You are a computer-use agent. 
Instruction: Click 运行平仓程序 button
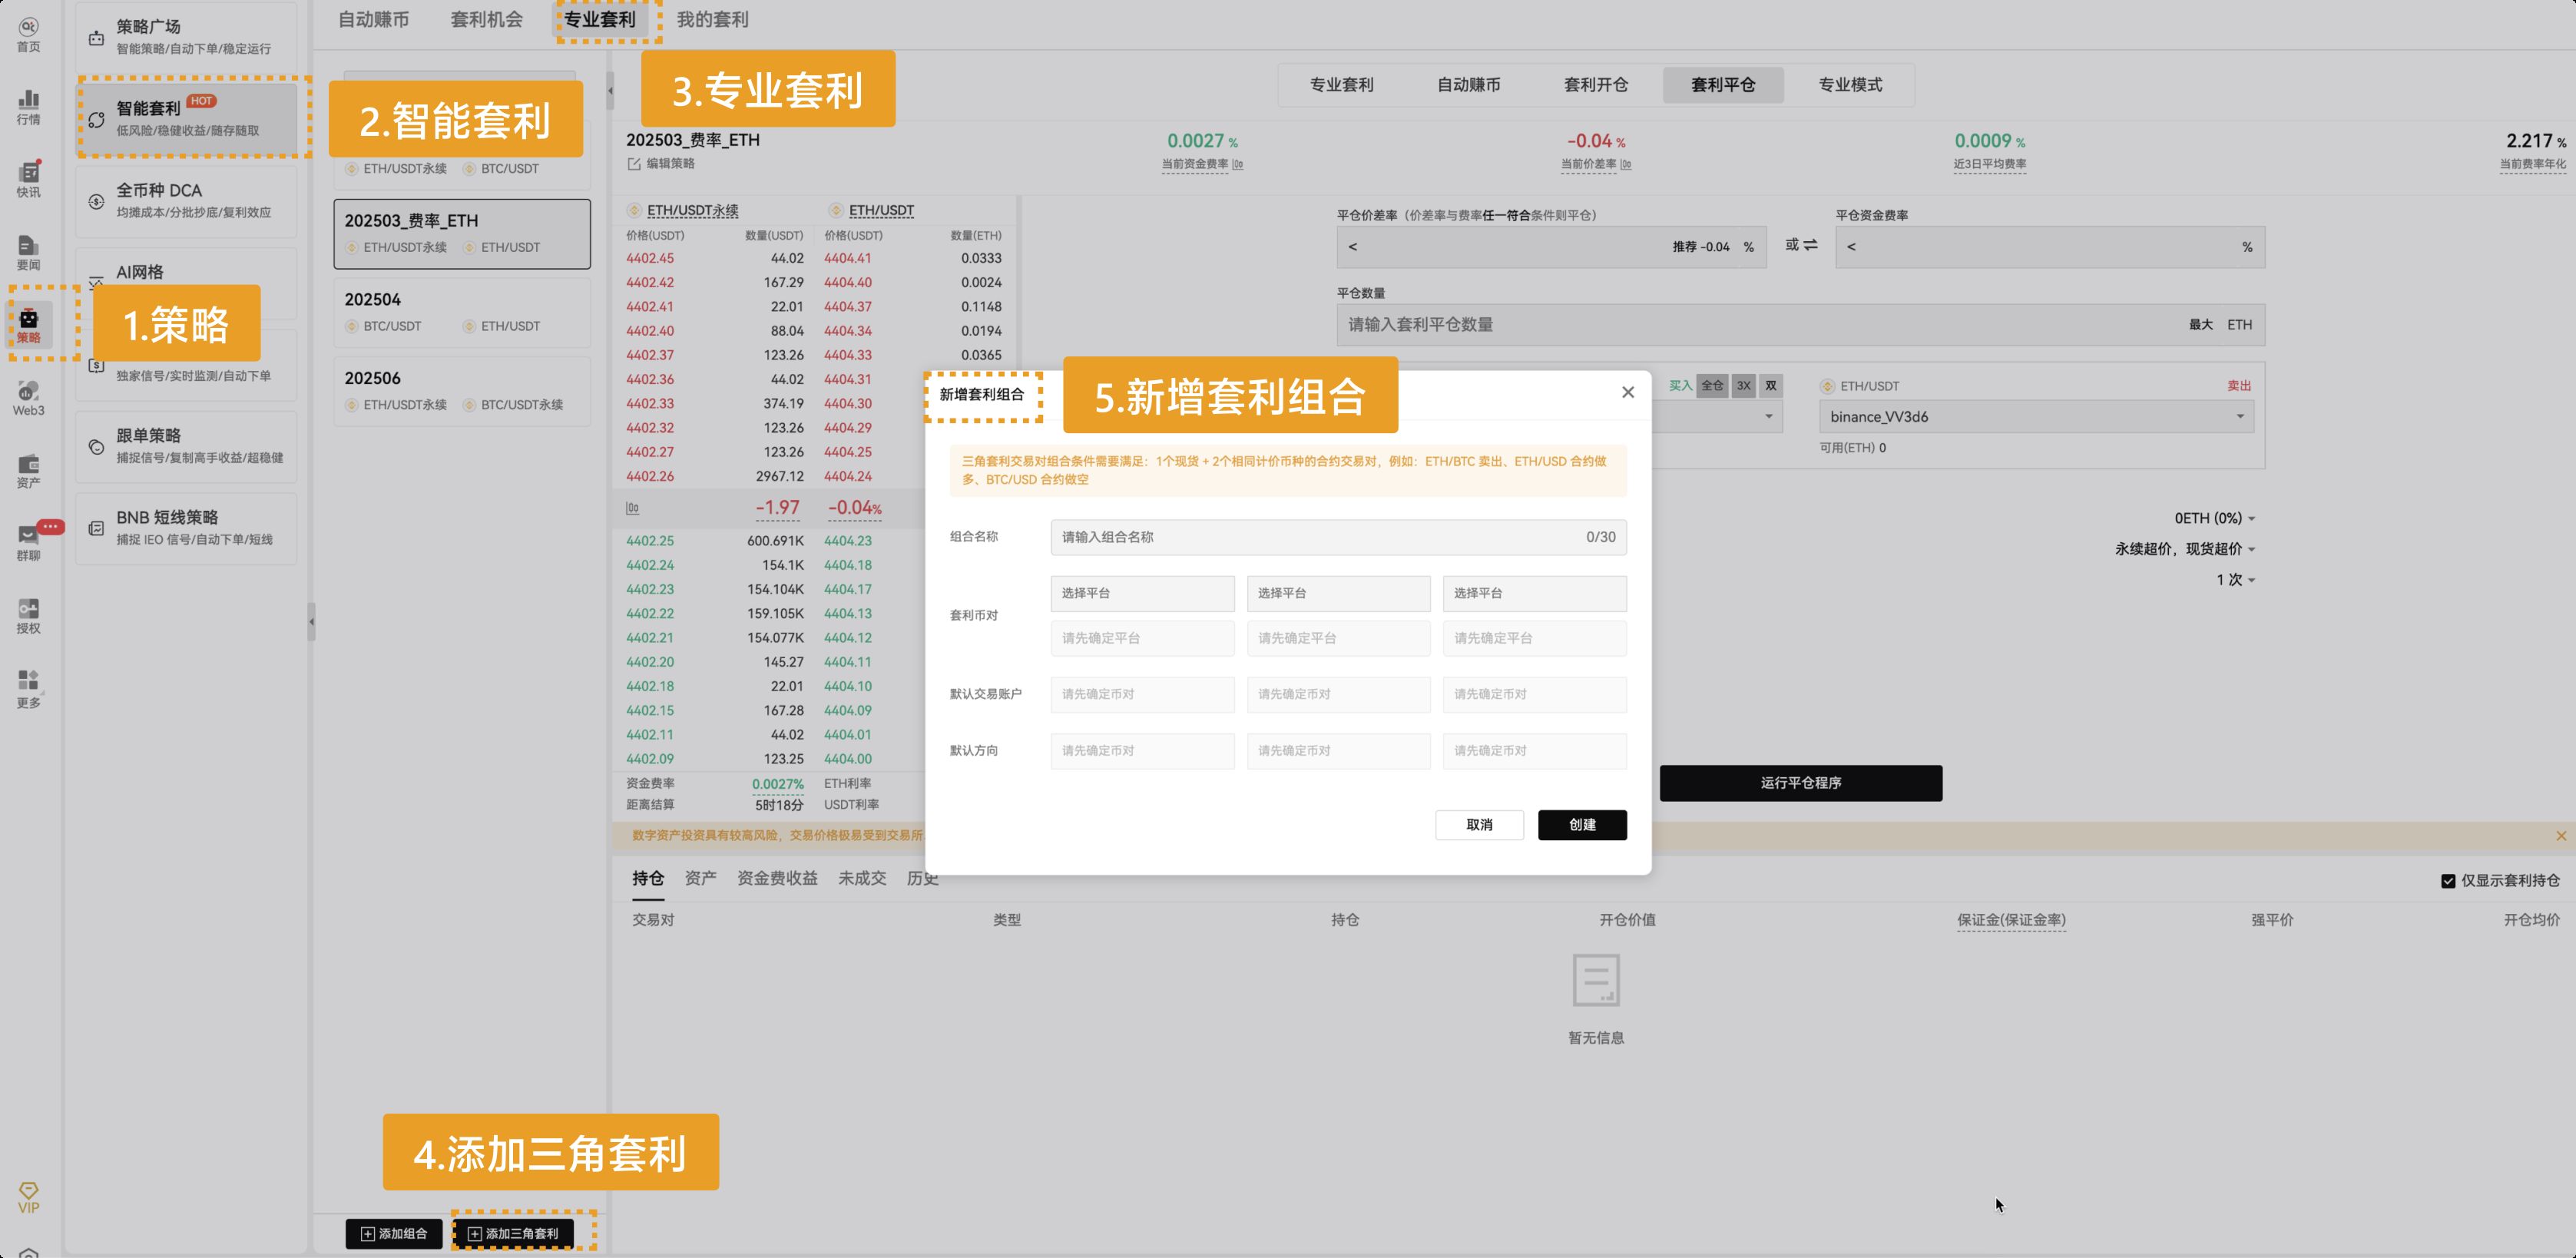pos(1800,783)
